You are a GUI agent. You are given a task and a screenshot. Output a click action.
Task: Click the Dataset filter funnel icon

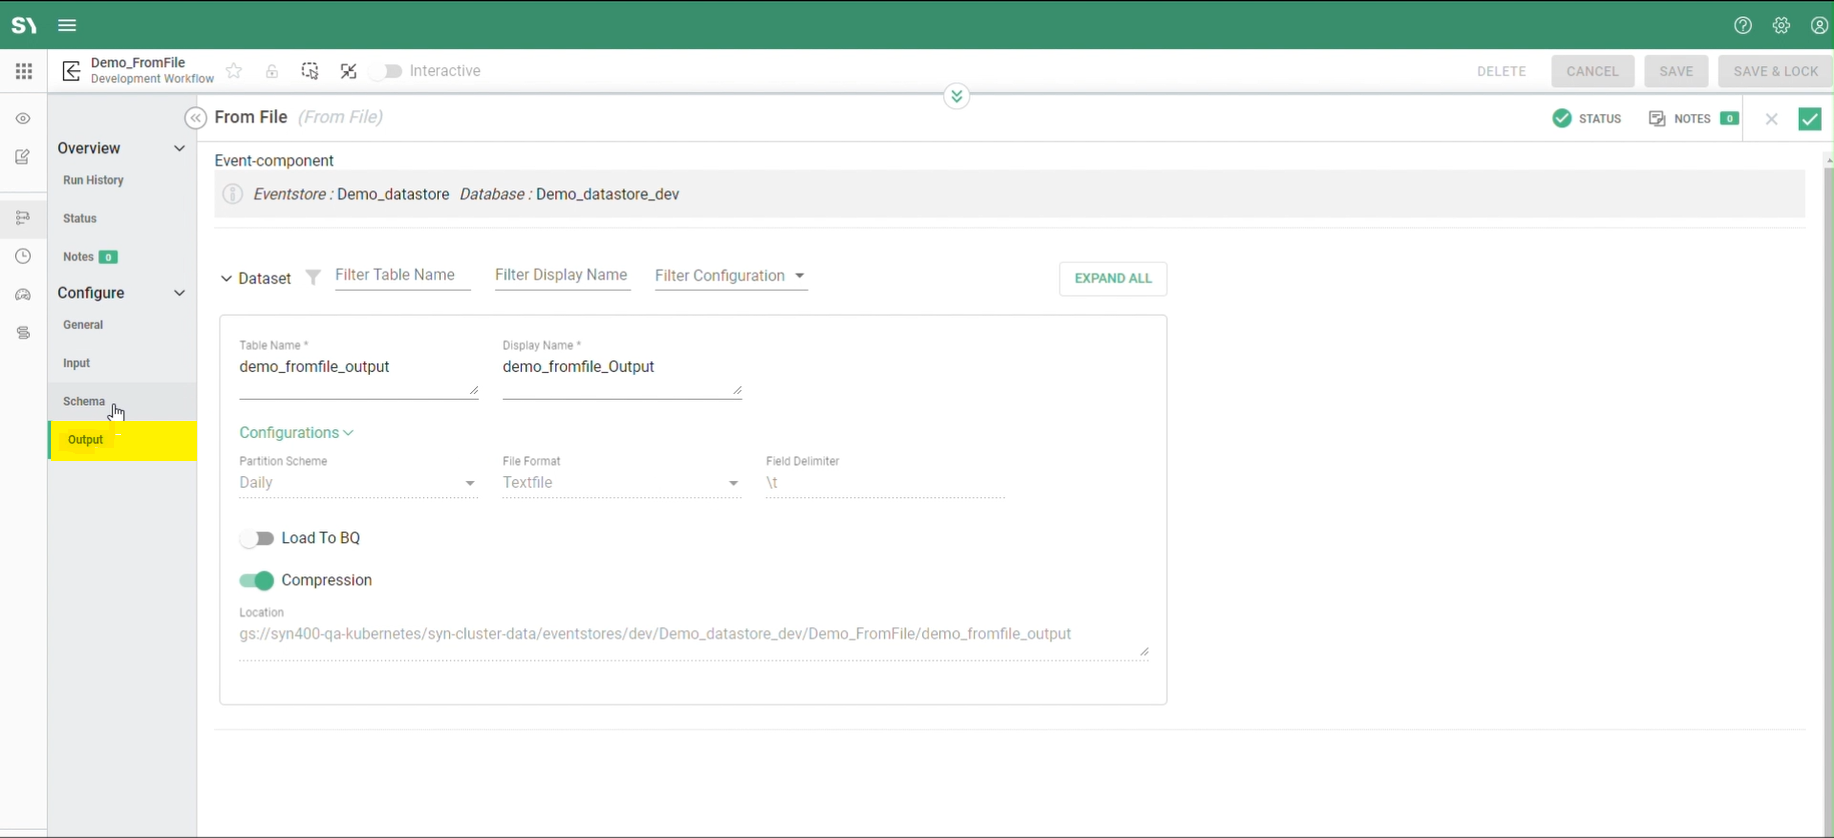[313, 278]
